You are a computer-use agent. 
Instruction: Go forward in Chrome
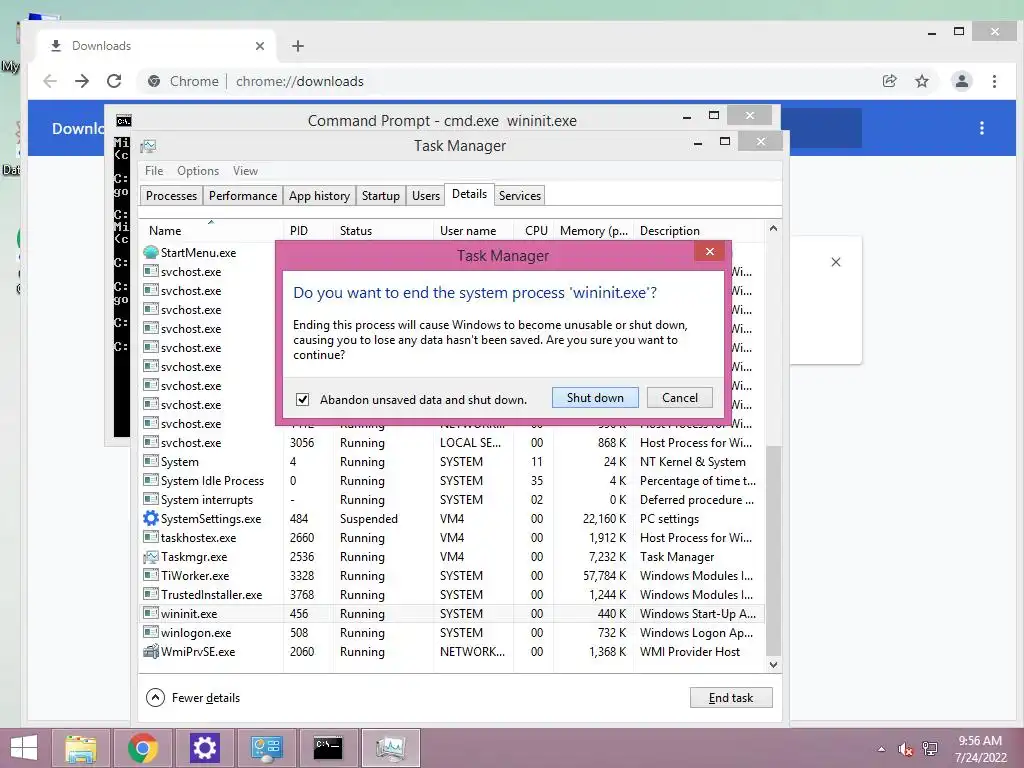click(x=82, y=81)
